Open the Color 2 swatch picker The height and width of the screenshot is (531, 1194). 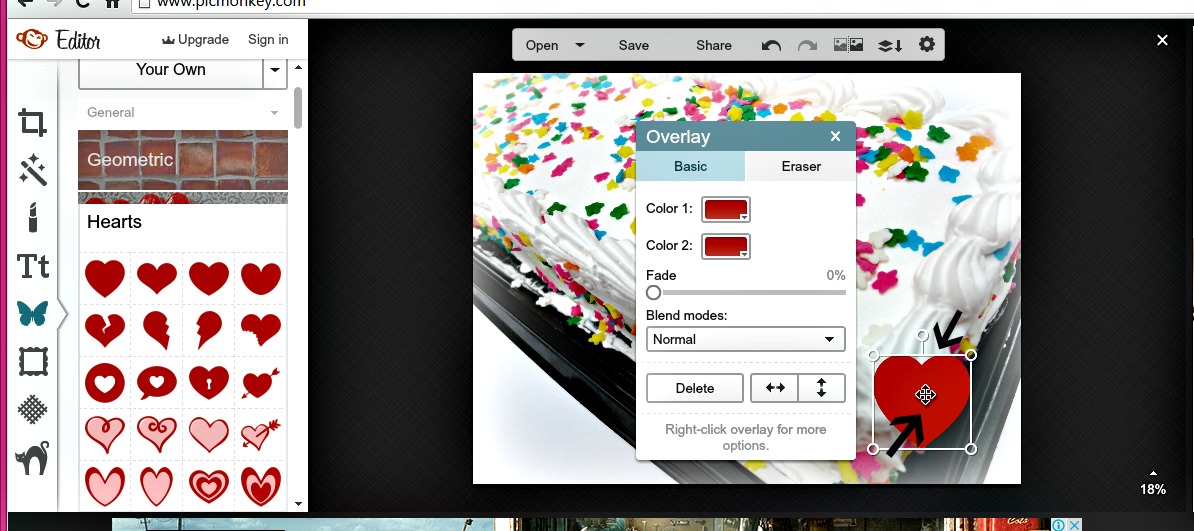(x=726, y=246)
